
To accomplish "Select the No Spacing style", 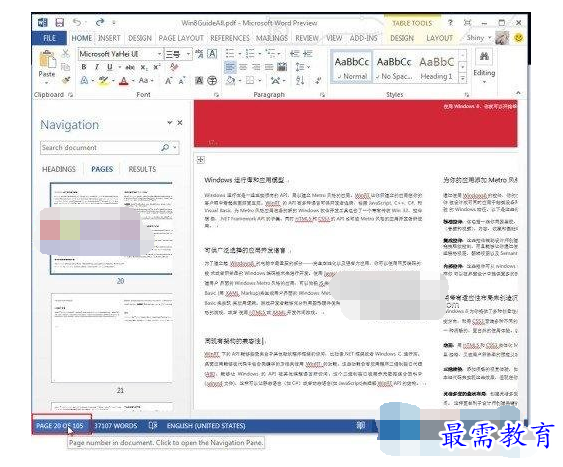I will click(394, 67).
